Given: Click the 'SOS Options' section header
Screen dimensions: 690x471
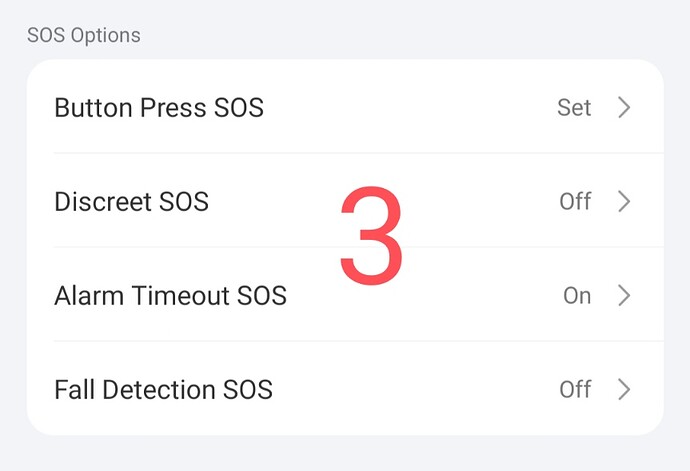Looking at the screenshot, I should tap(84, 36).
